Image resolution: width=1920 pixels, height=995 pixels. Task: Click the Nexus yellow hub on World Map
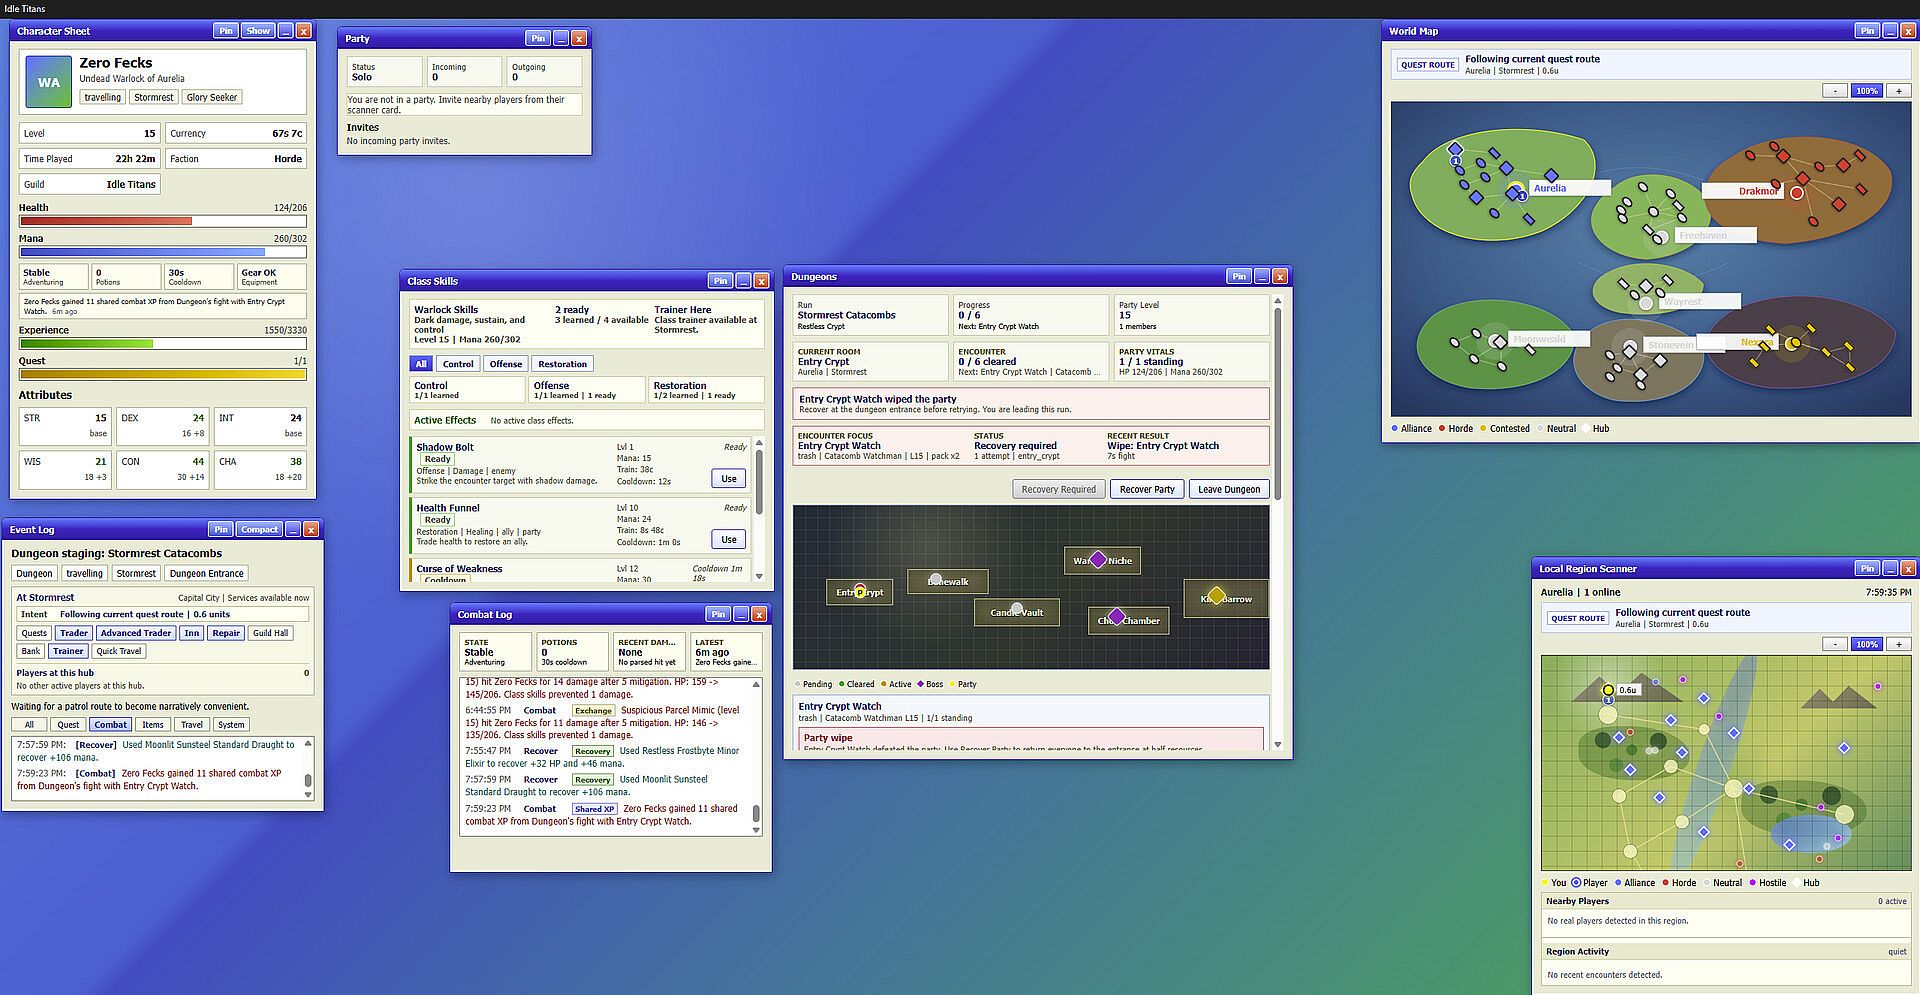1794,343
